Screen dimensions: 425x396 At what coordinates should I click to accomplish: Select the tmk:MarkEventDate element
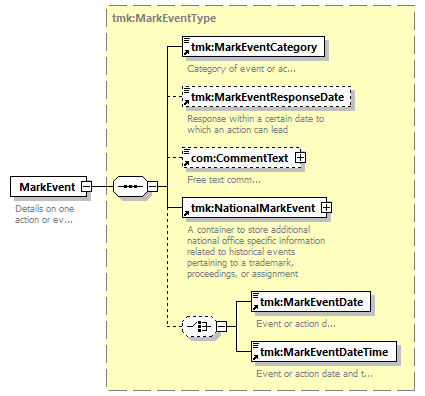pos(311,302)
